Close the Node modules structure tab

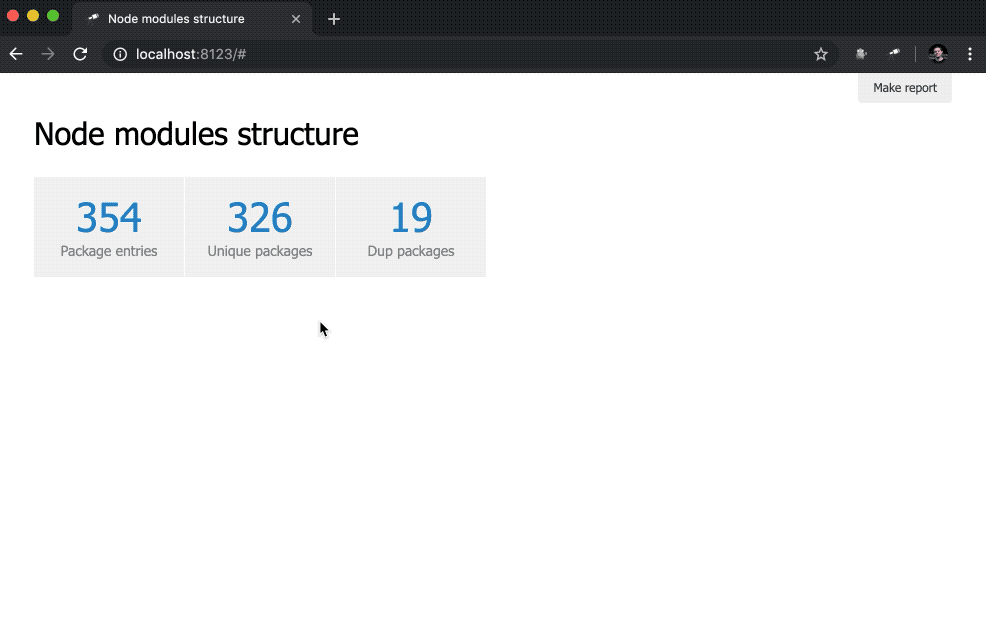click(296, 19)
